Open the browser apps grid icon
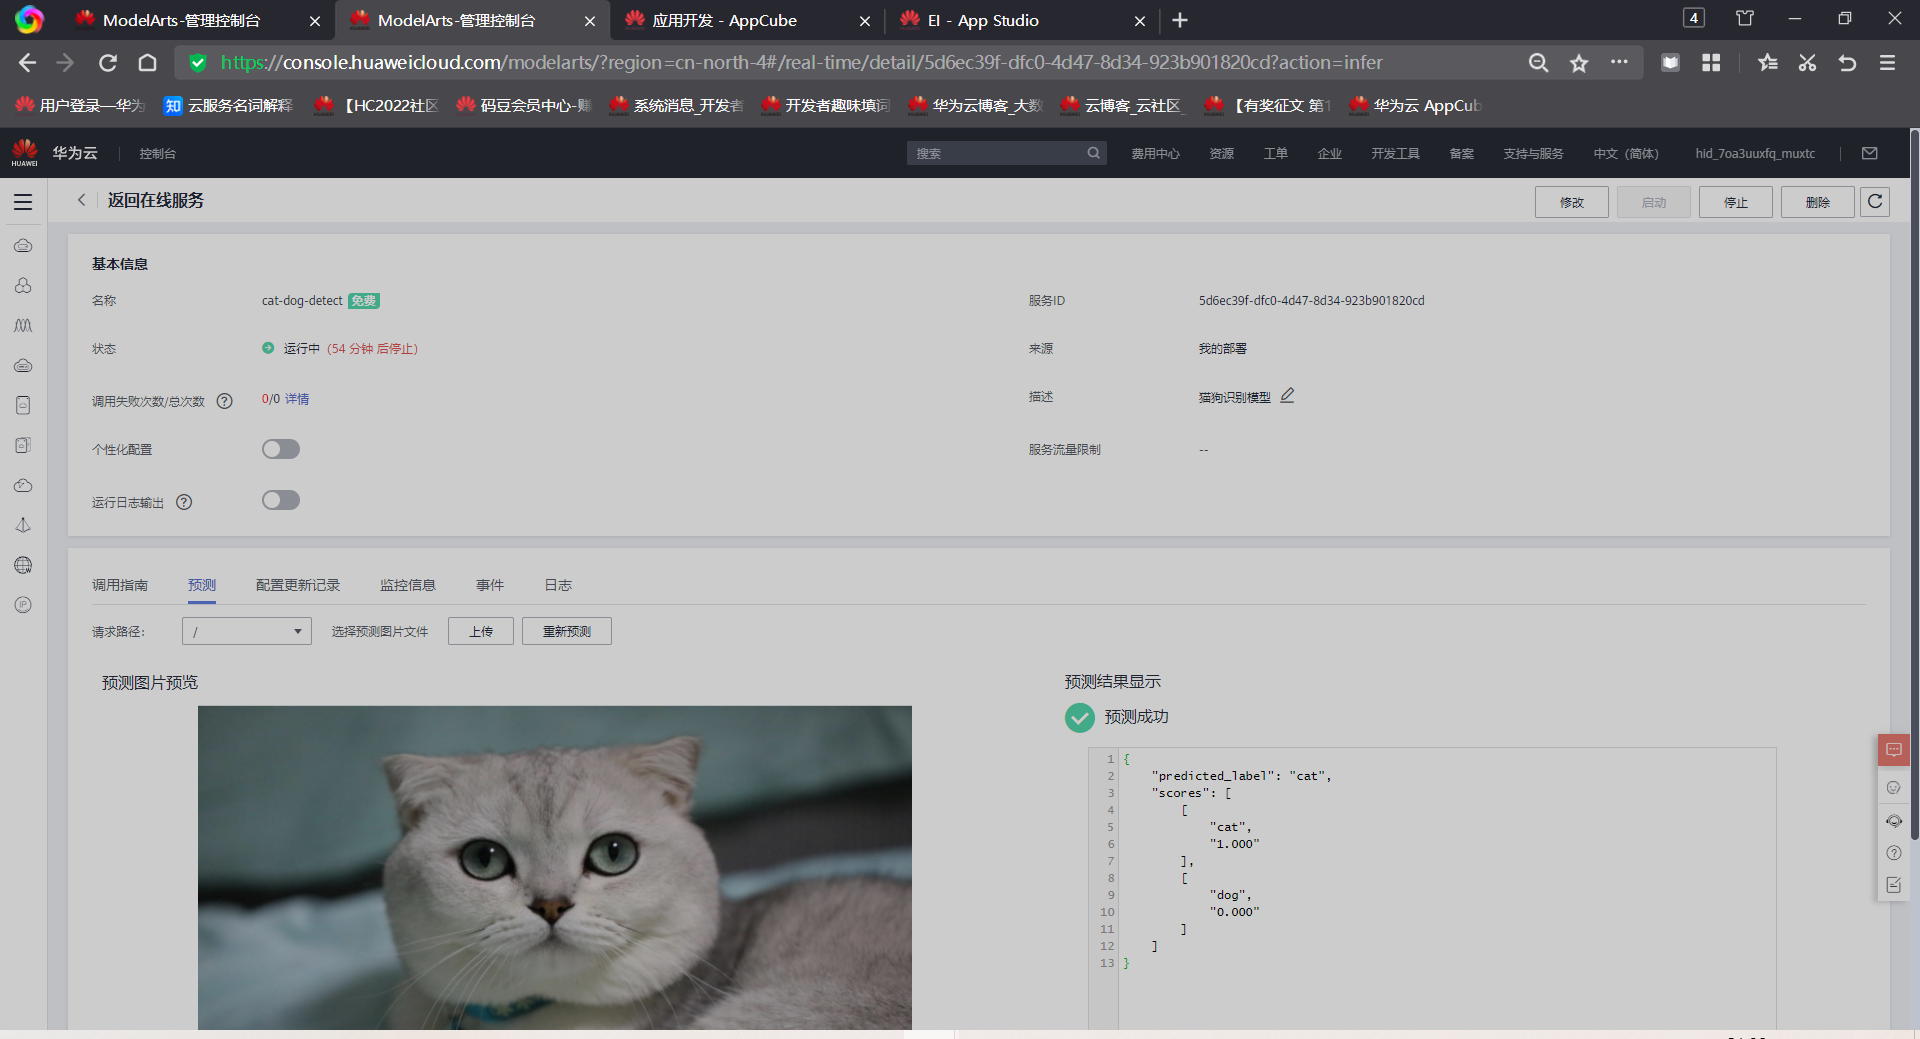 pos(1711,63)
